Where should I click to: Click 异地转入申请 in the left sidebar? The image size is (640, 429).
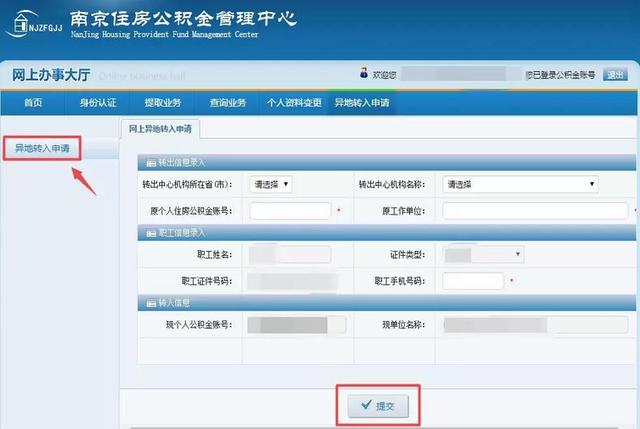pyautogui.click(x=42, y=148)
